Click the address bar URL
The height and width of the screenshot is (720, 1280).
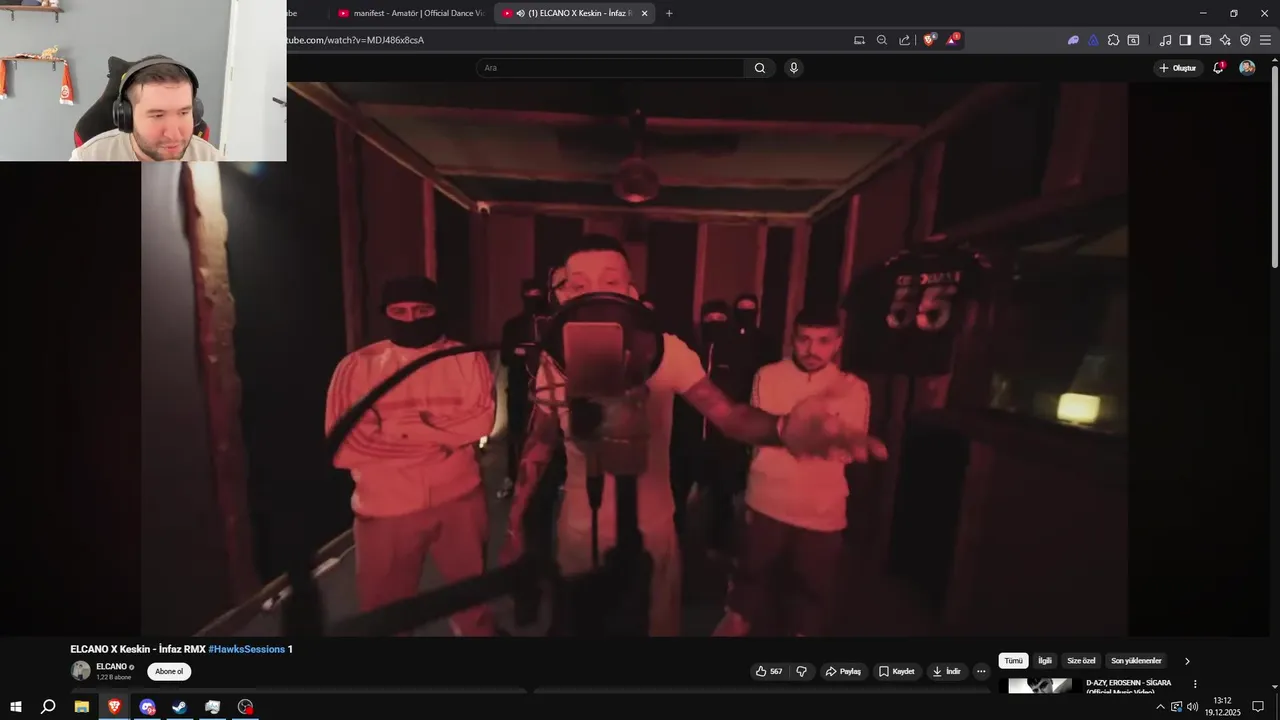pyautogui.click(x=355, y=40)
